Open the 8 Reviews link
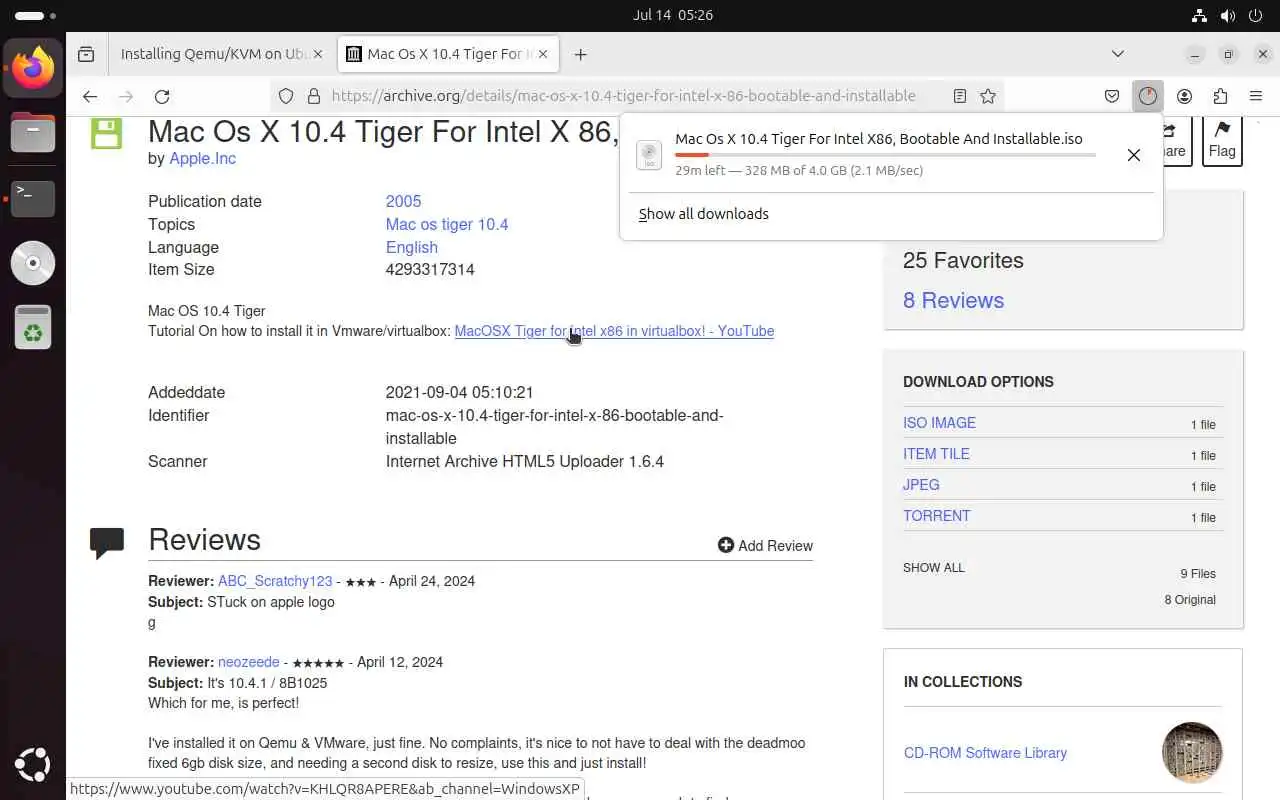This screenshot has width=1280, height=800. tap(953, 300)
